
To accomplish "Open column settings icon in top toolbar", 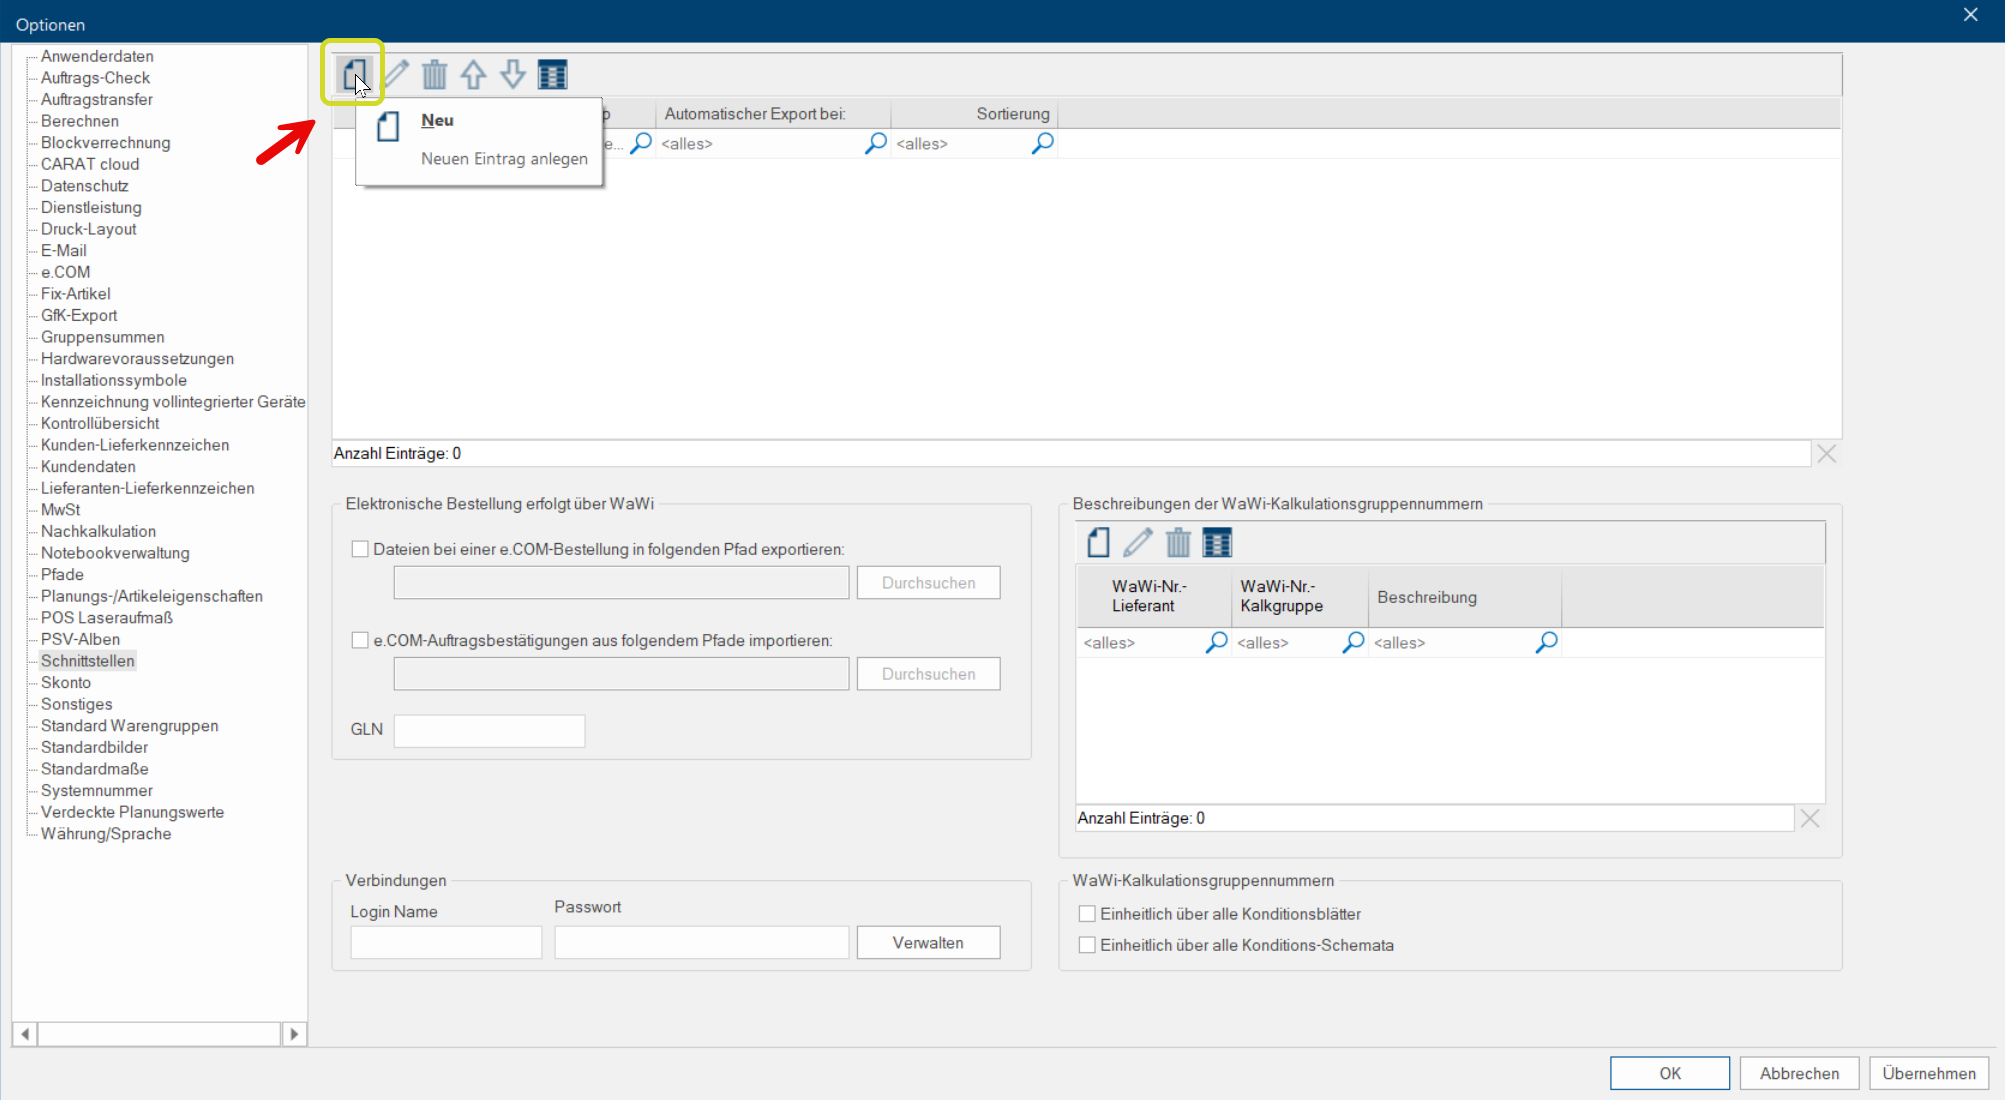I will [x=552, y=74].
